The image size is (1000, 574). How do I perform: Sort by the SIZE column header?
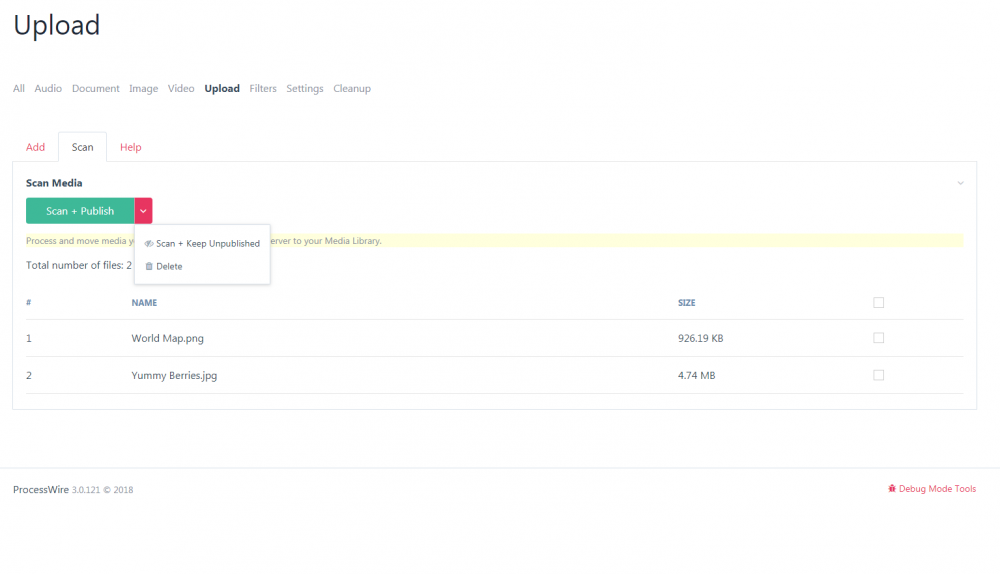click(x=687, y=303)
